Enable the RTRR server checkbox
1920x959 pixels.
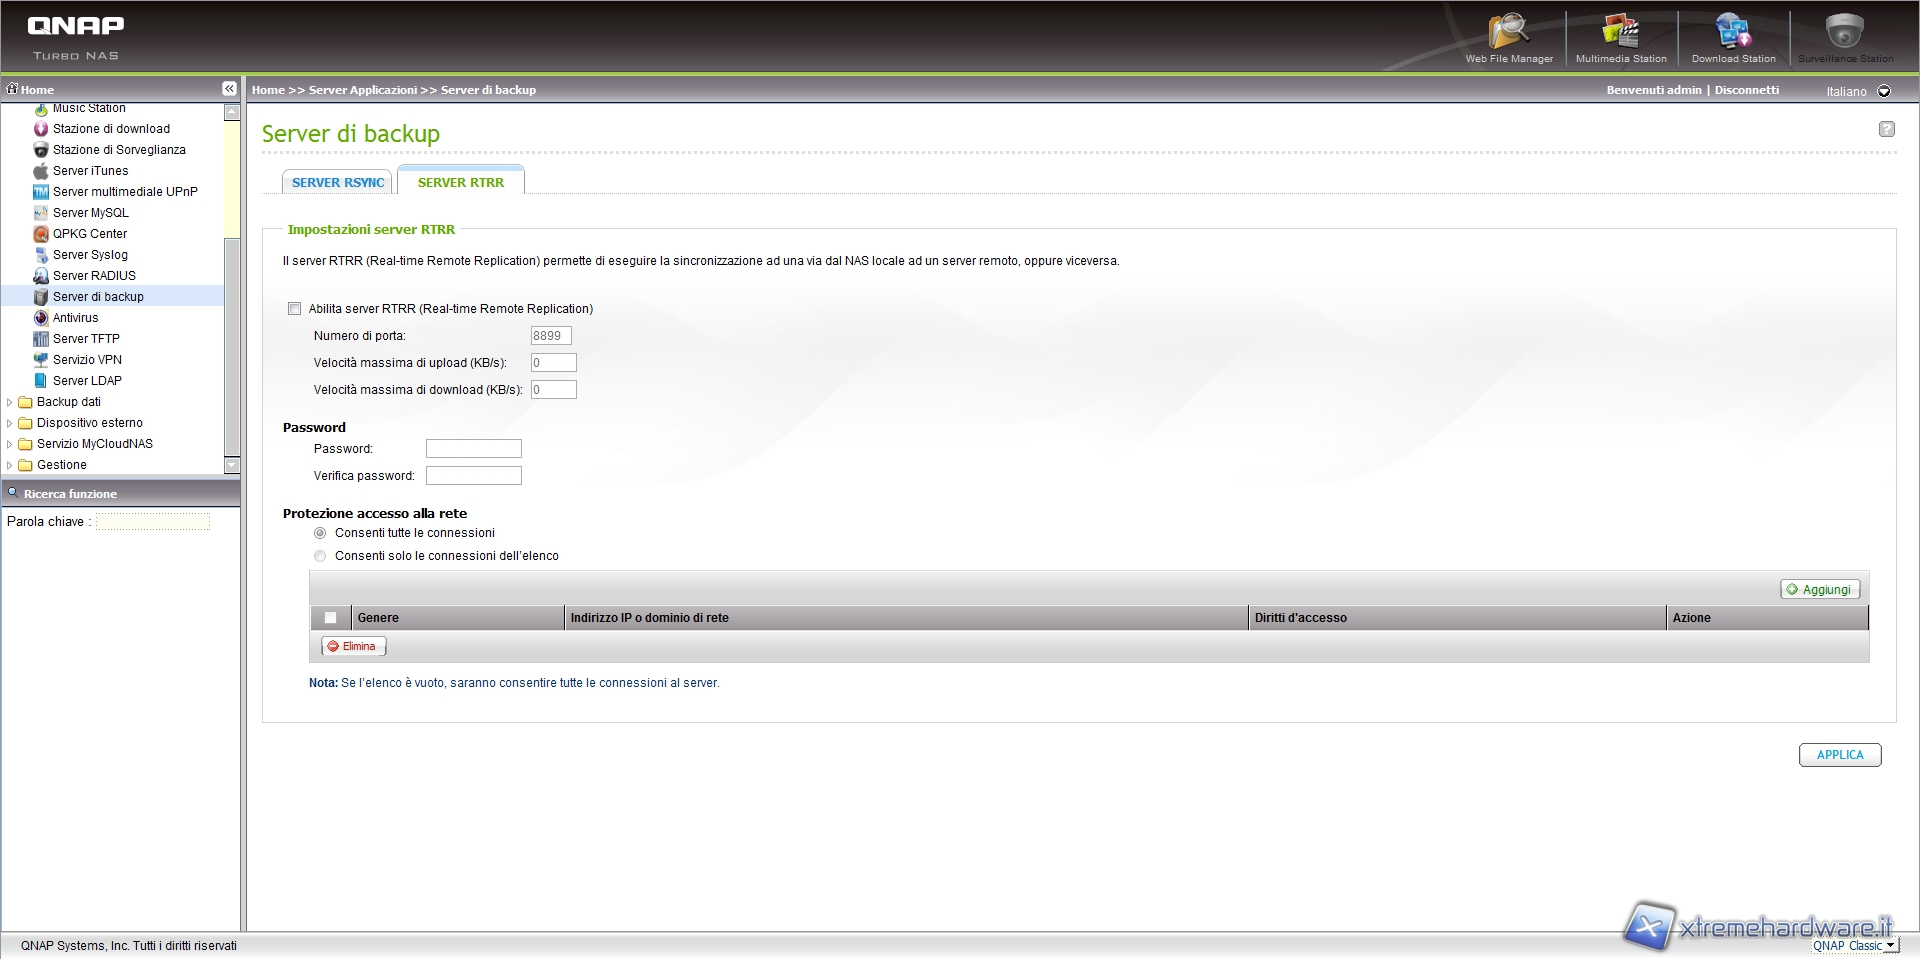pyautogui.click(x=294, y=309)
